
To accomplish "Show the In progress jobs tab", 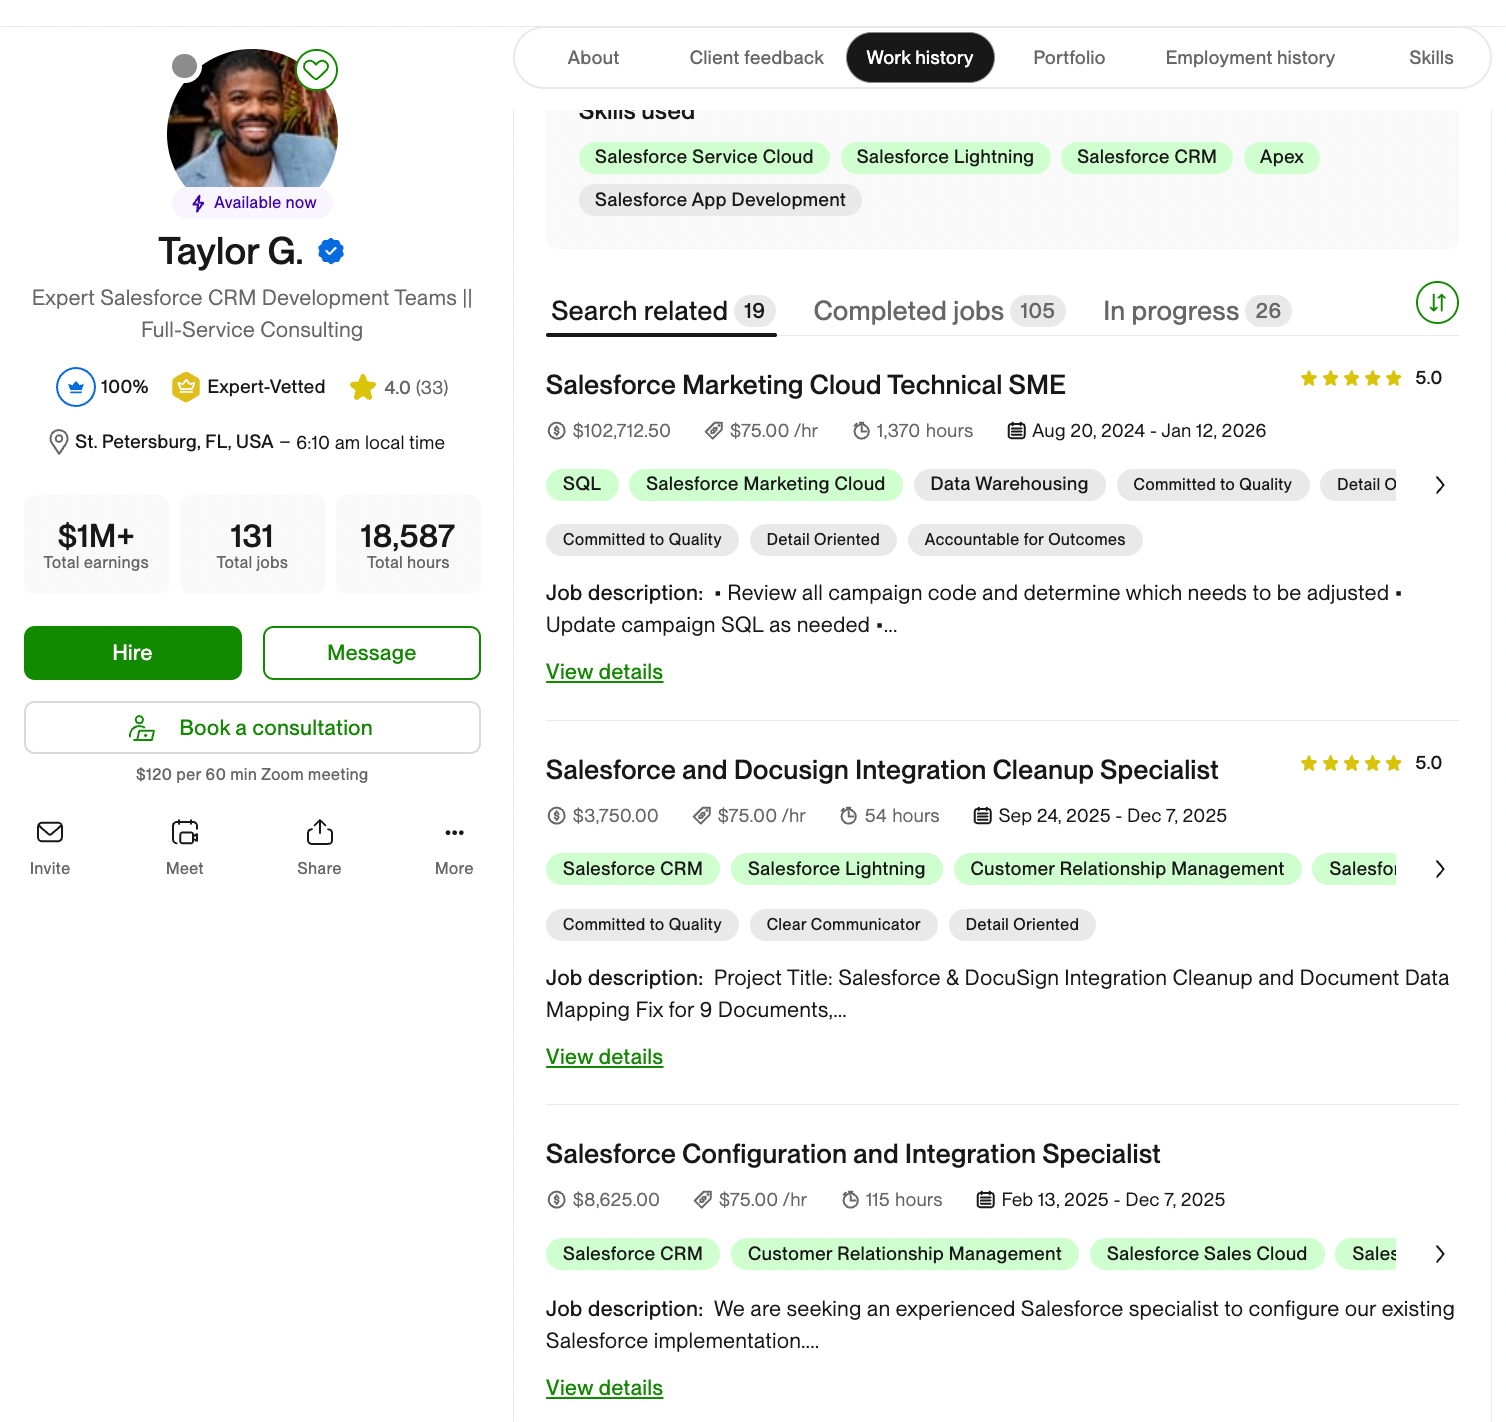I will [1196, 311].
